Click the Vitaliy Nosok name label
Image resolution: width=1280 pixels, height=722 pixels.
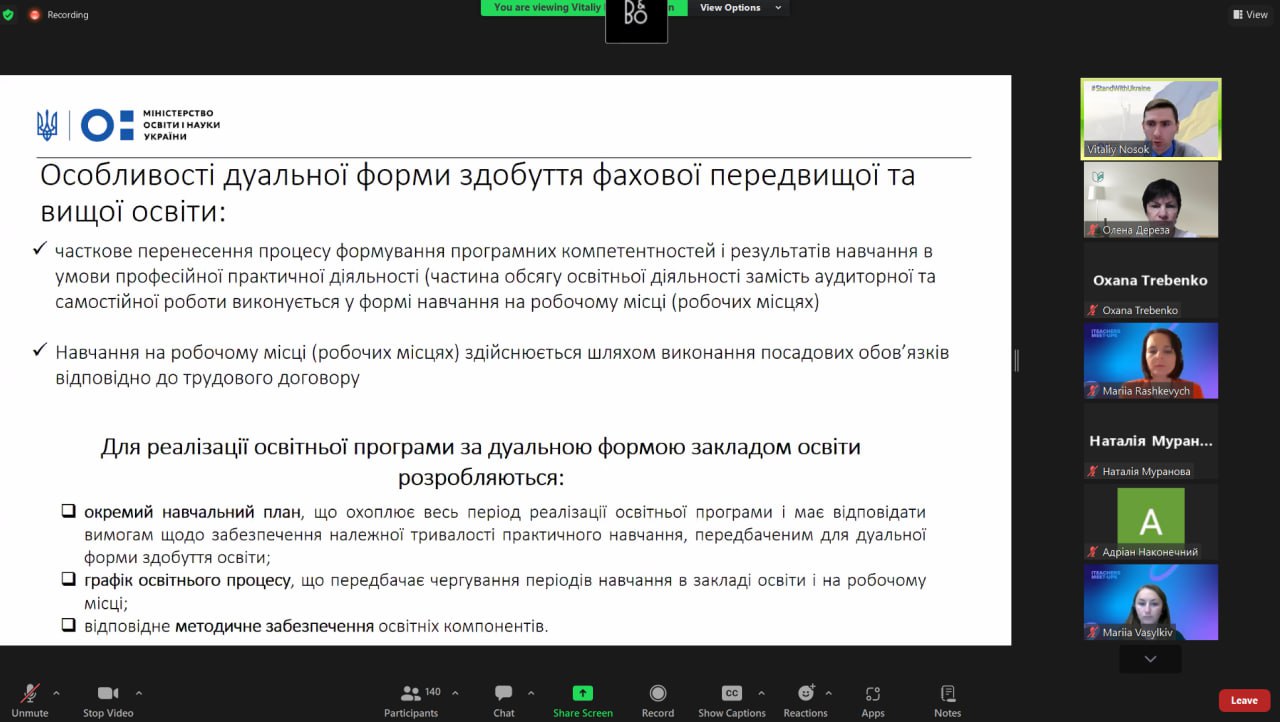[1118, 149]
